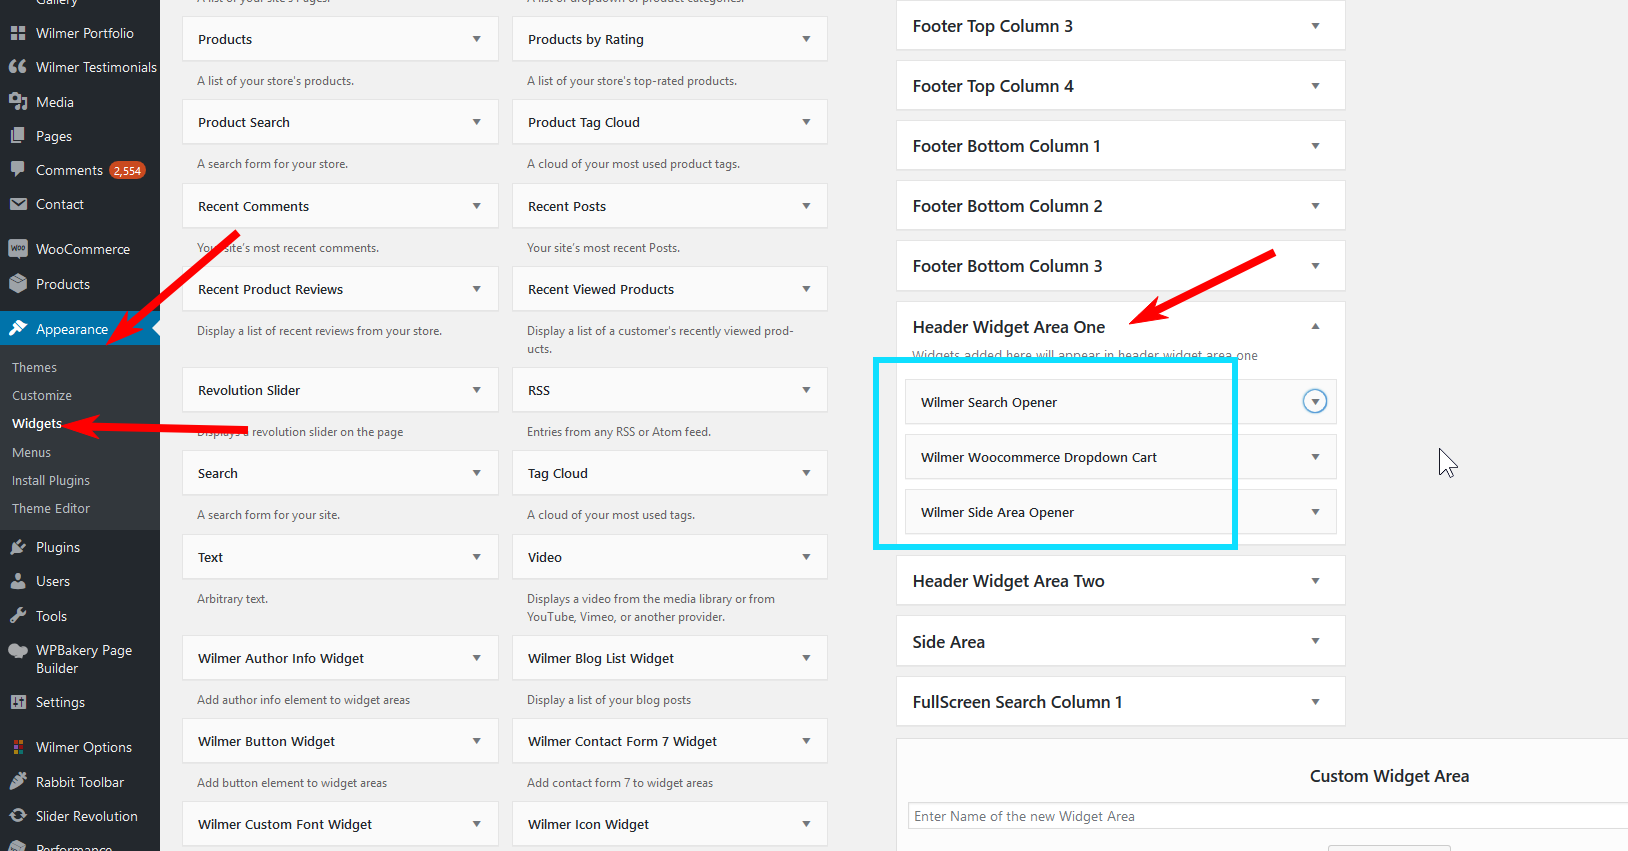Expand Wilmer Author Info Widget arrow
1628x851 pixels.
point(477,658)
